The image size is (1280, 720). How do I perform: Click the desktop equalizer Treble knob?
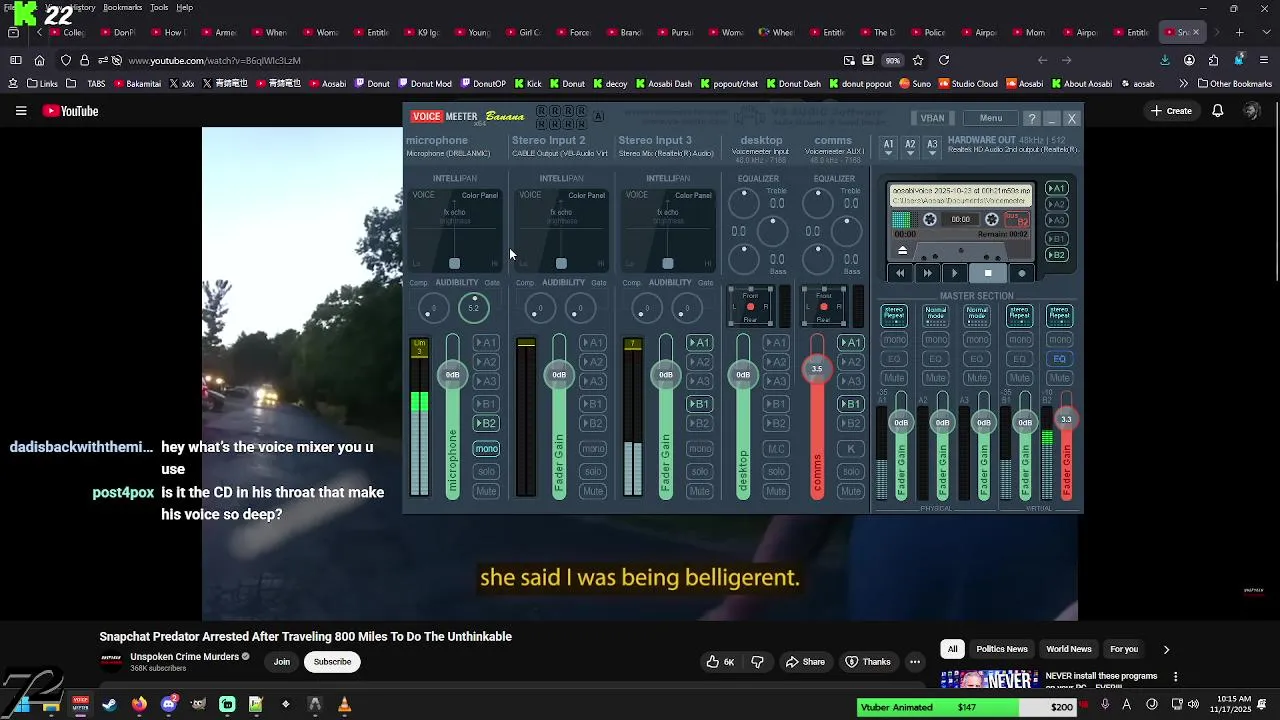coord(743,203)
